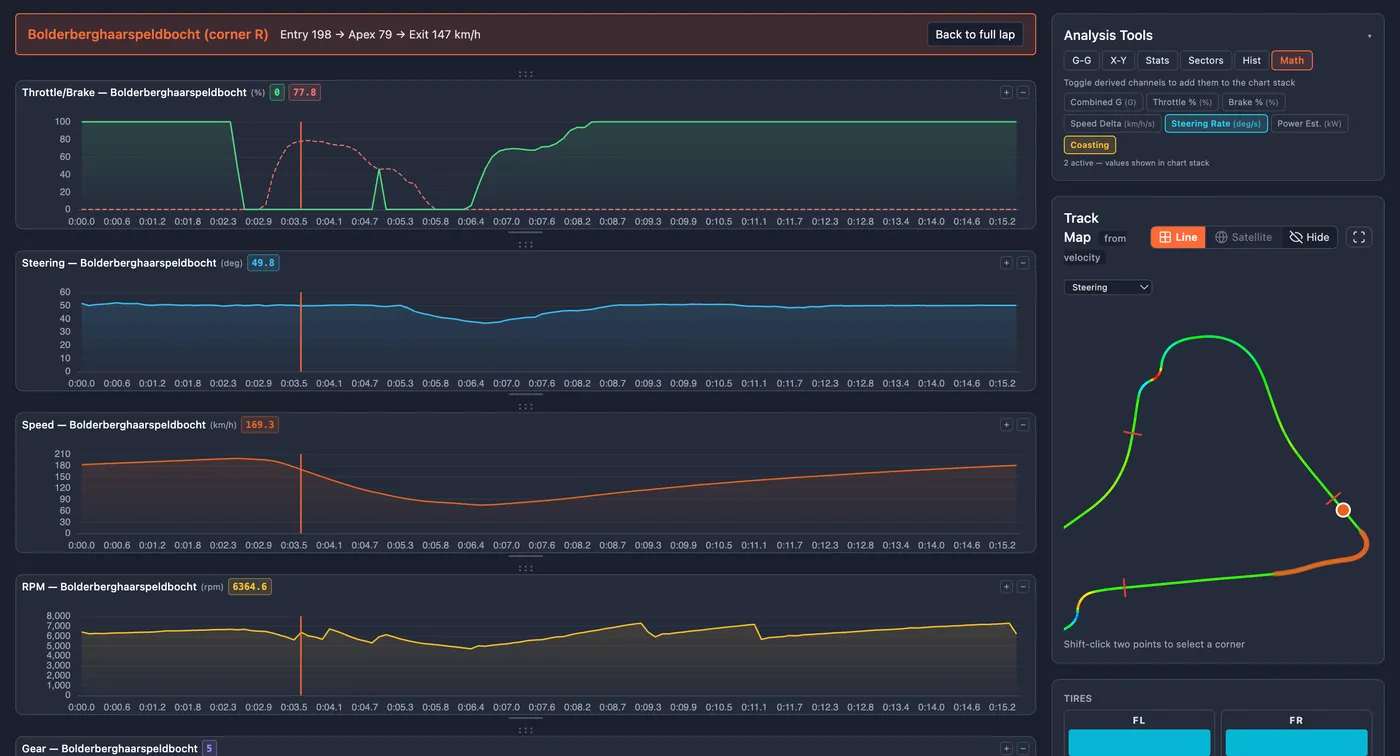Click the plus icon on the RPM chart
This screenshot has width=1400, height=756.
click(1006, 587)
